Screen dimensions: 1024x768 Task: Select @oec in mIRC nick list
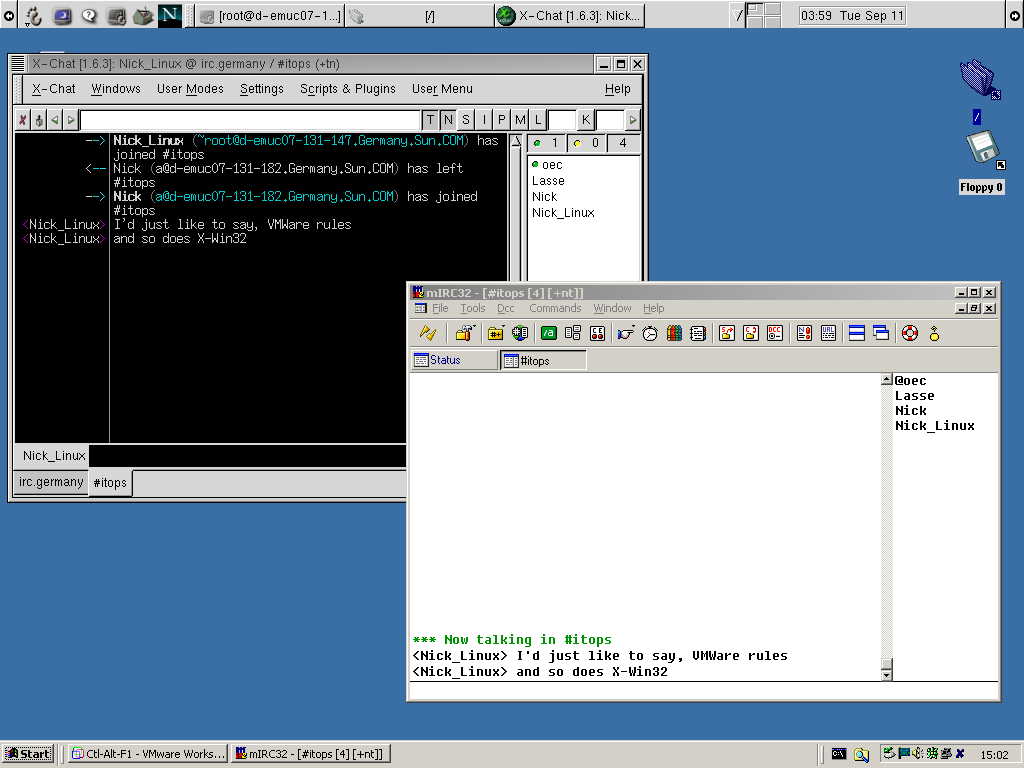point(910,381)
